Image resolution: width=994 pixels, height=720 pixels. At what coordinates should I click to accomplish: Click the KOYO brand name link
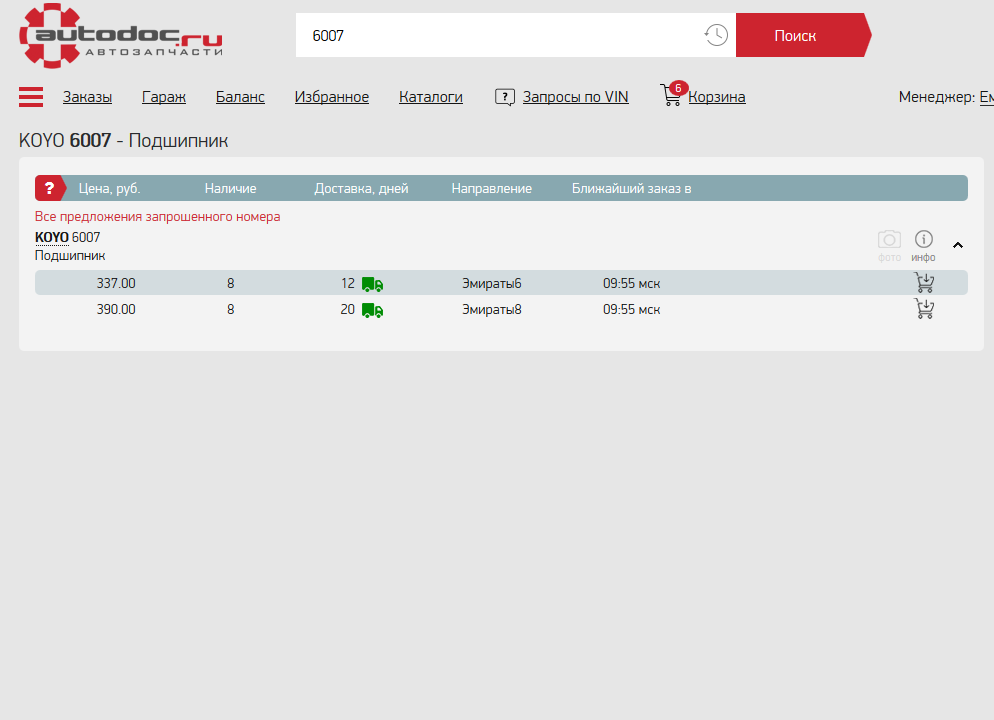(x=52, y=237)
